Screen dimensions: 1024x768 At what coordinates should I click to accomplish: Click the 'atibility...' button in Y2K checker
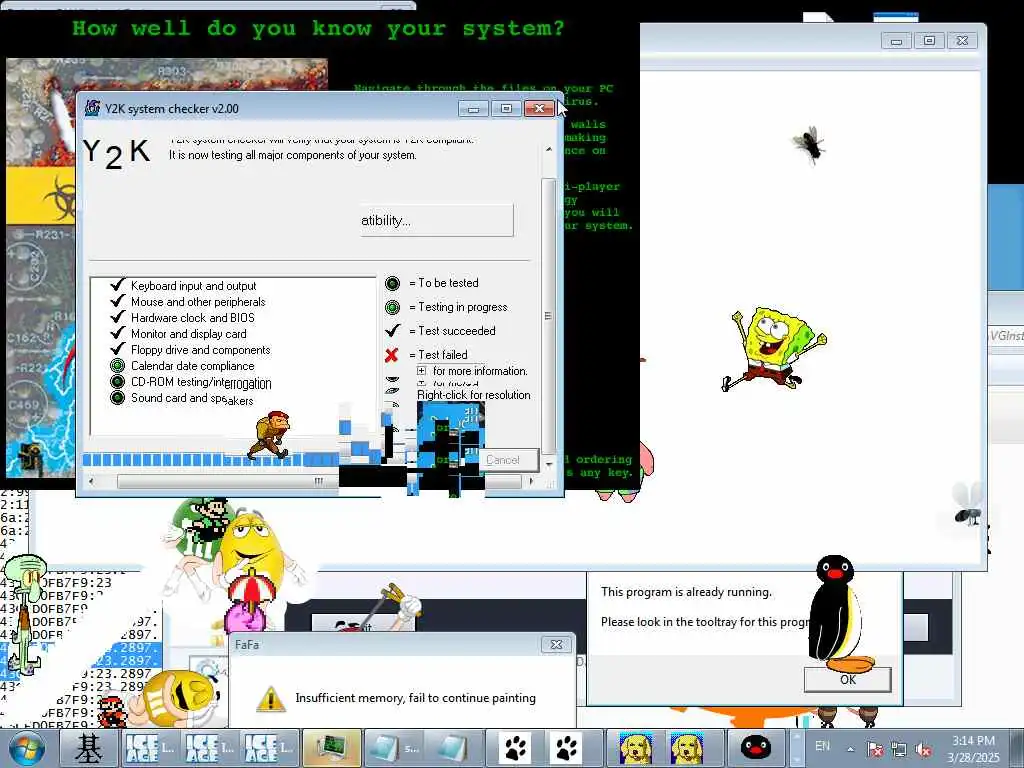point(436,221)
